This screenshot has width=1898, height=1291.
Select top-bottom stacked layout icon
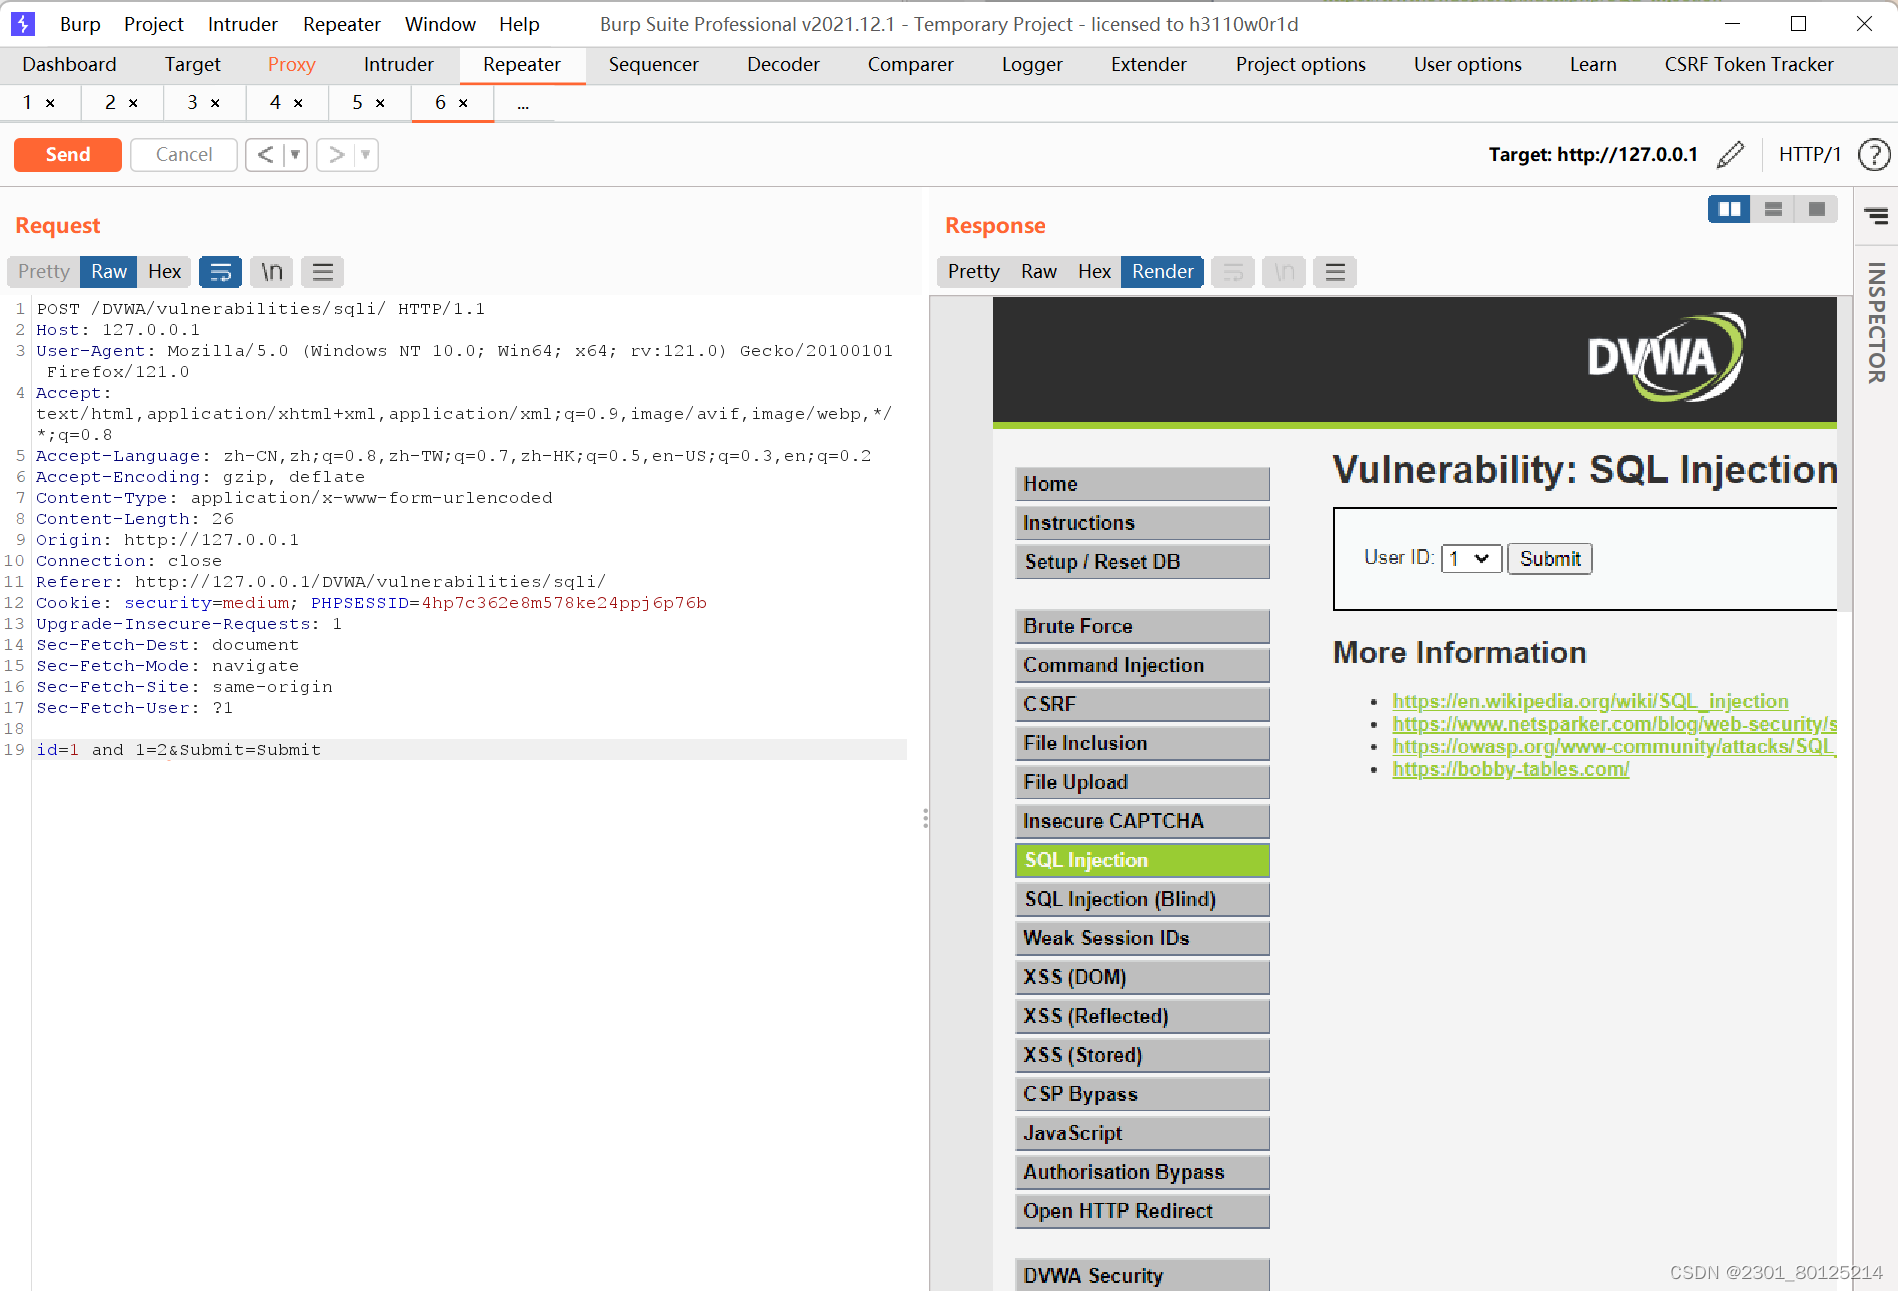[1773, 209]
